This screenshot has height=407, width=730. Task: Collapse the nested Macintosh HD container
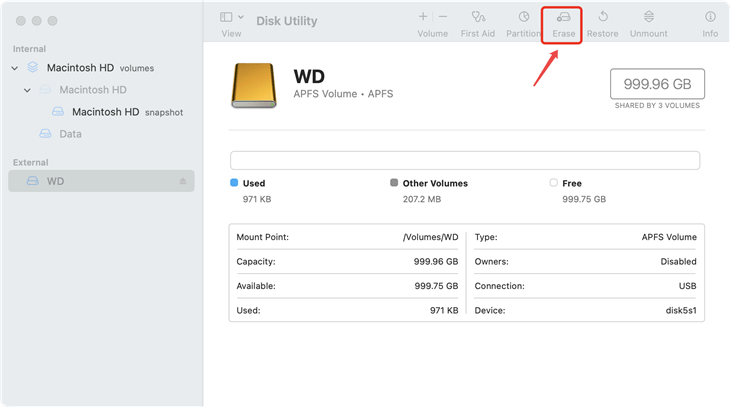28,90
